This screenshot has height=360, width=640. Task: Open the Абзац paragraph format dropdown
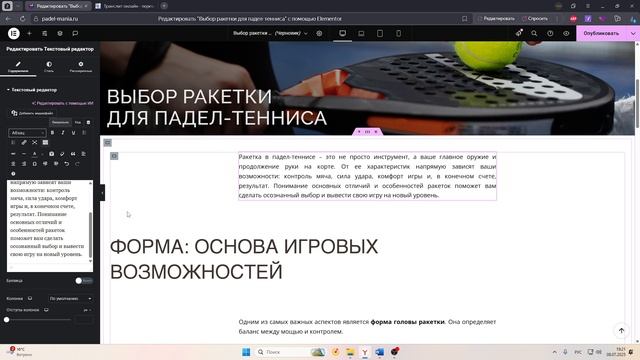pyautogui.click(x=27, y=133)
